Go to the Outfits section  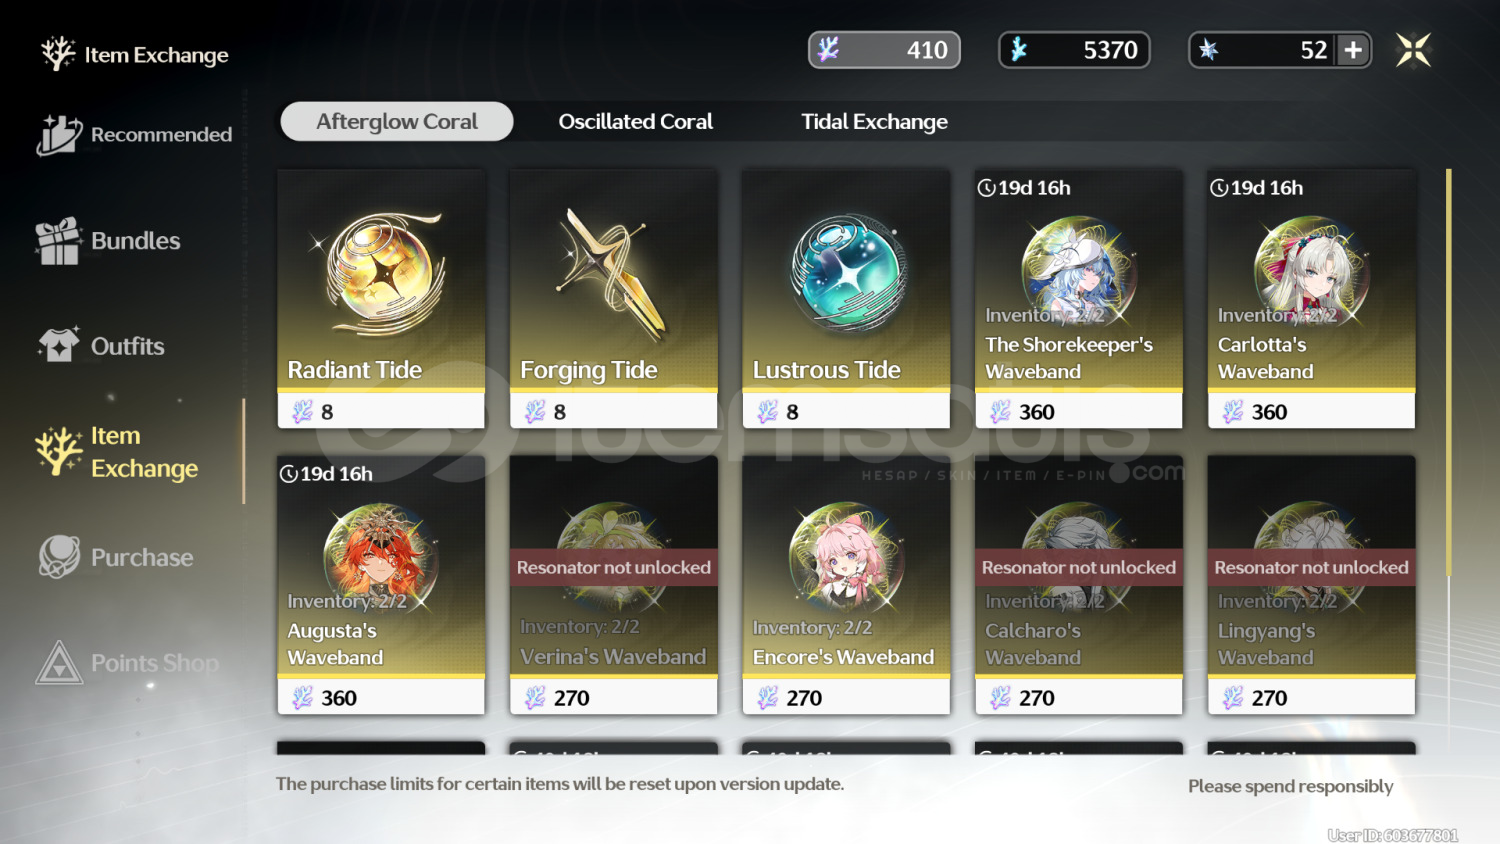[101, 346]
